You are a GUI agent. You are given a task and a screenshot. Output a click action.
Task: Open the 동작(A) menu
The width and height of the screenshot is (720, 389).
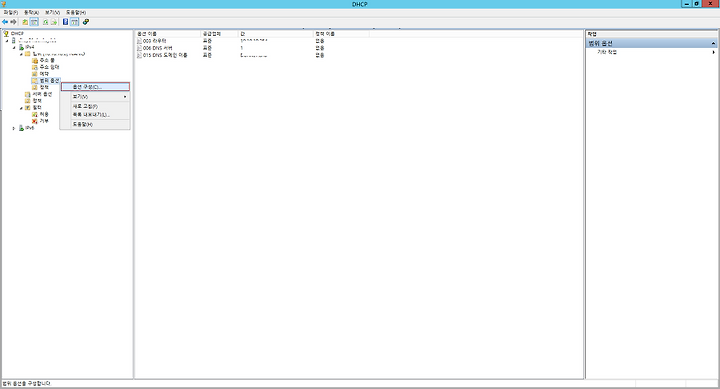coord(31,12)
